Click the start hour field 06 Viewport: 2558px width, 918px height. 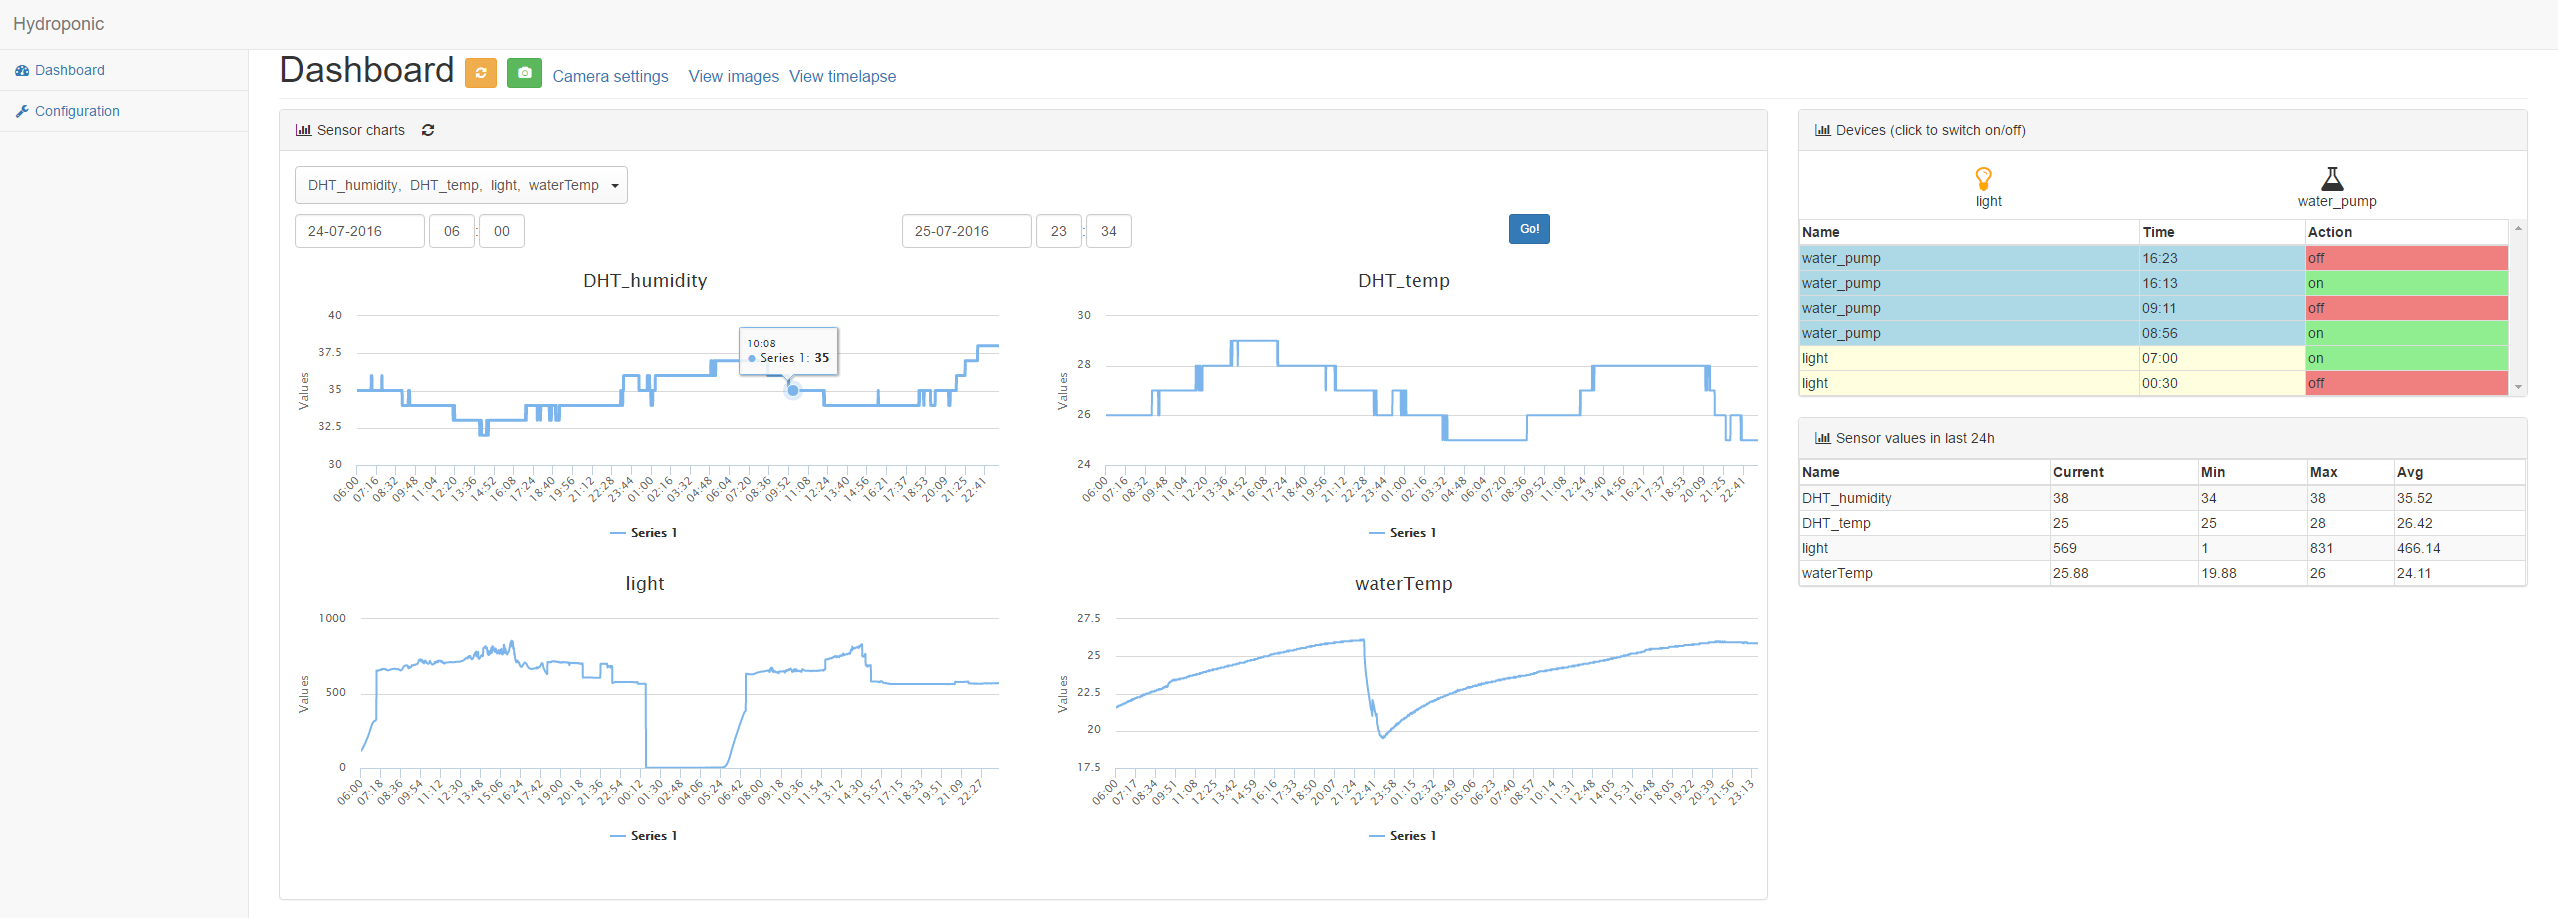point(452,231)
